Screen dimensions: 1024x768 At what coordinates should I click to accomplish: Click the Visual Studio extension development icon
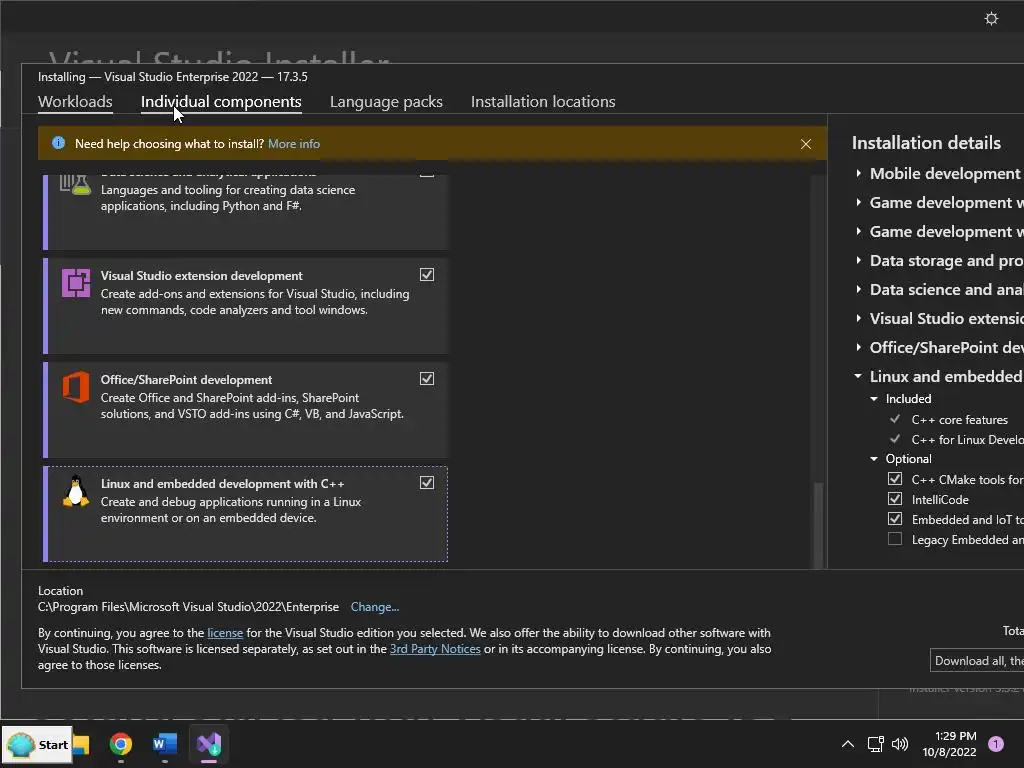[76, 283]
